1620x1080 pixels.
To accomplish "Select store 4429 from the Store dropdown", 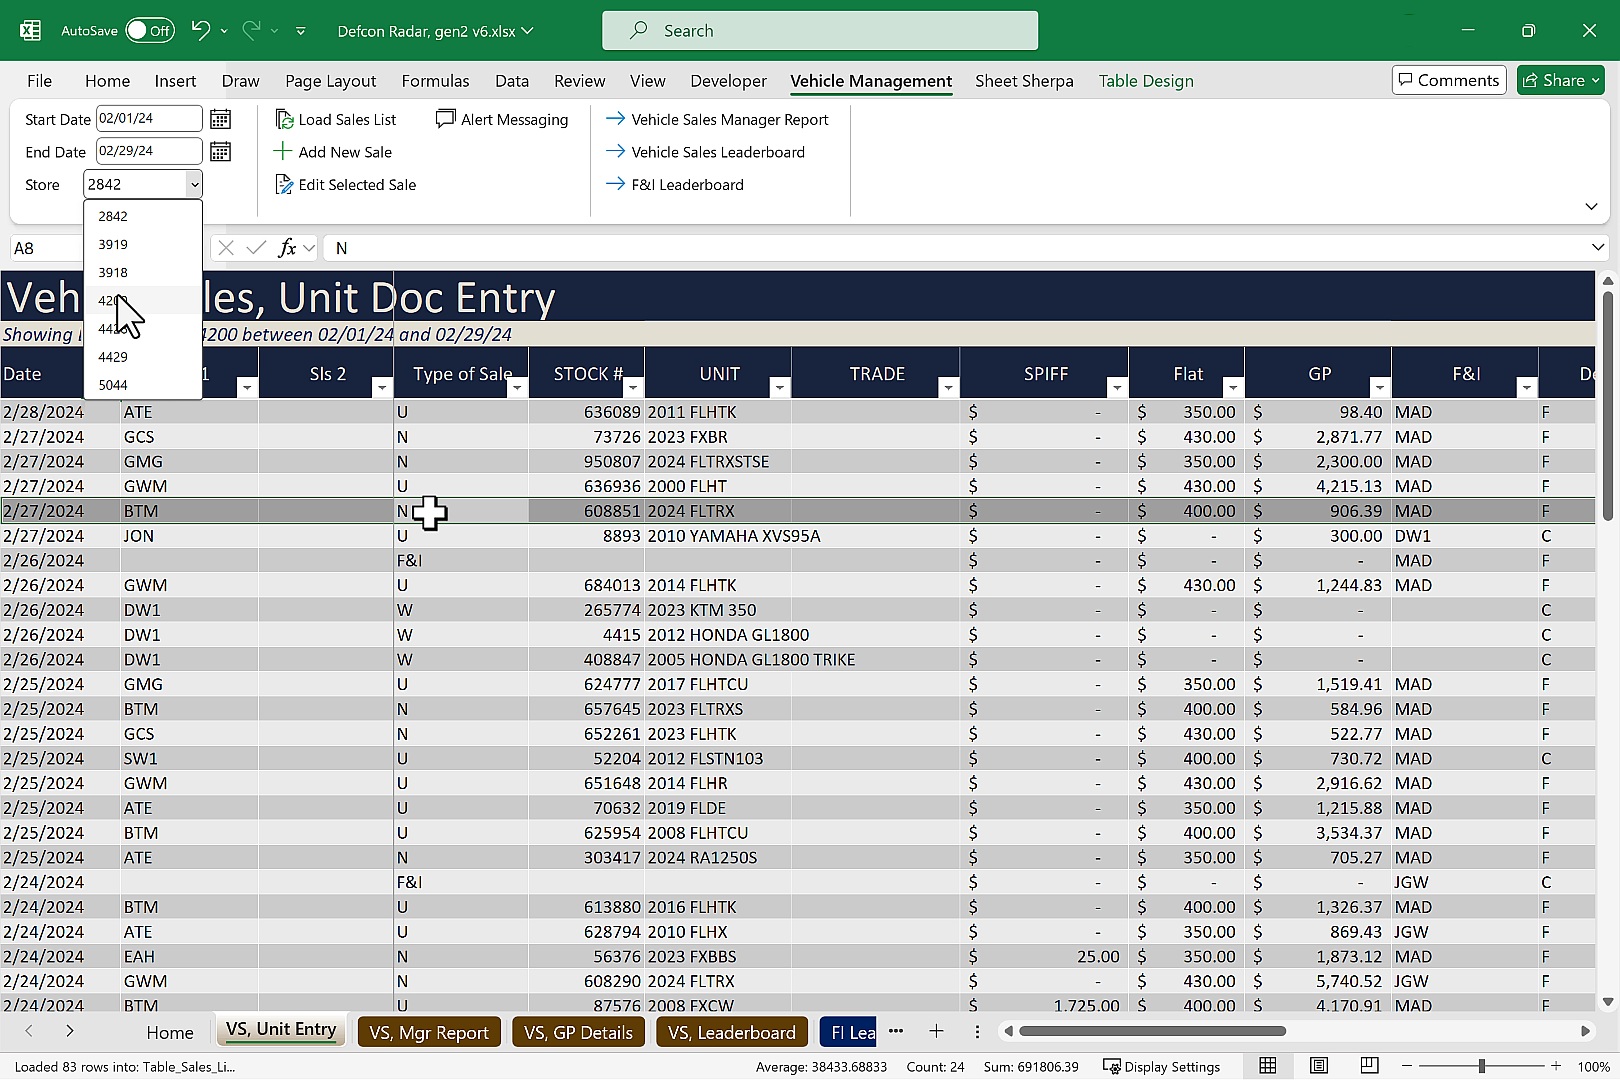I will 114,356.
